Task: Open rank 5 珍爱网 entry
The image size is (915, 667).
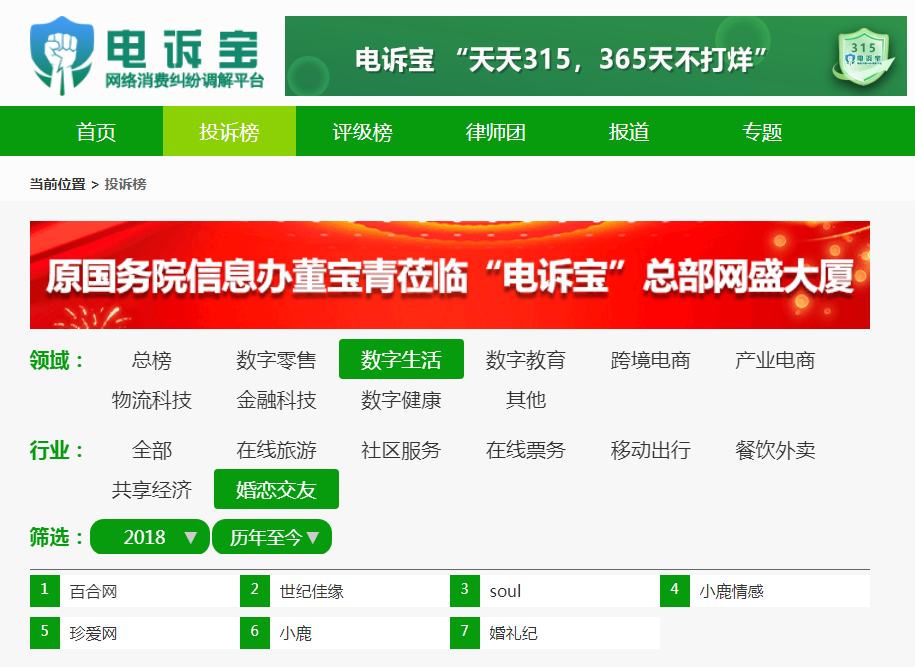Action: point(135,633)
